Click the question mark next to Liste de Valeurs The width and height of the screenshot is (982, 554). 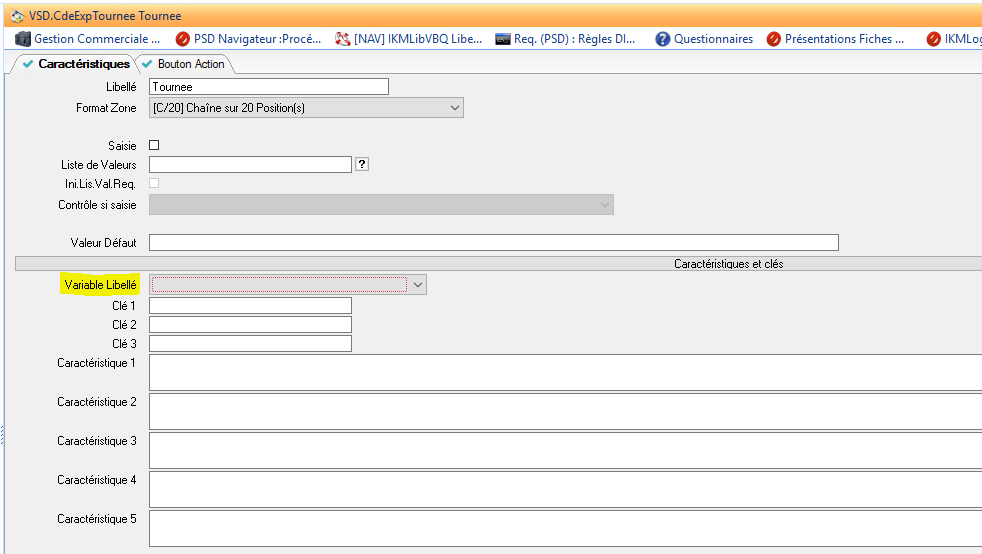pos(362,164)
